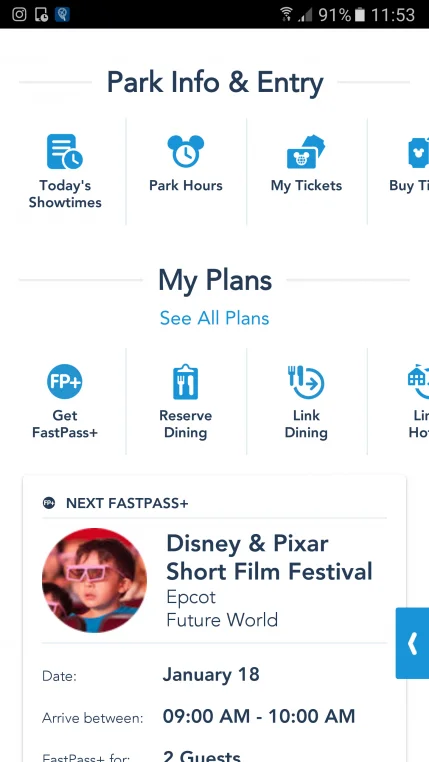The height and width of the screenshot is (762, 429).
Task: Tap the Reserve Dining label
Action: pyautogui.click(x=186, y=424)
